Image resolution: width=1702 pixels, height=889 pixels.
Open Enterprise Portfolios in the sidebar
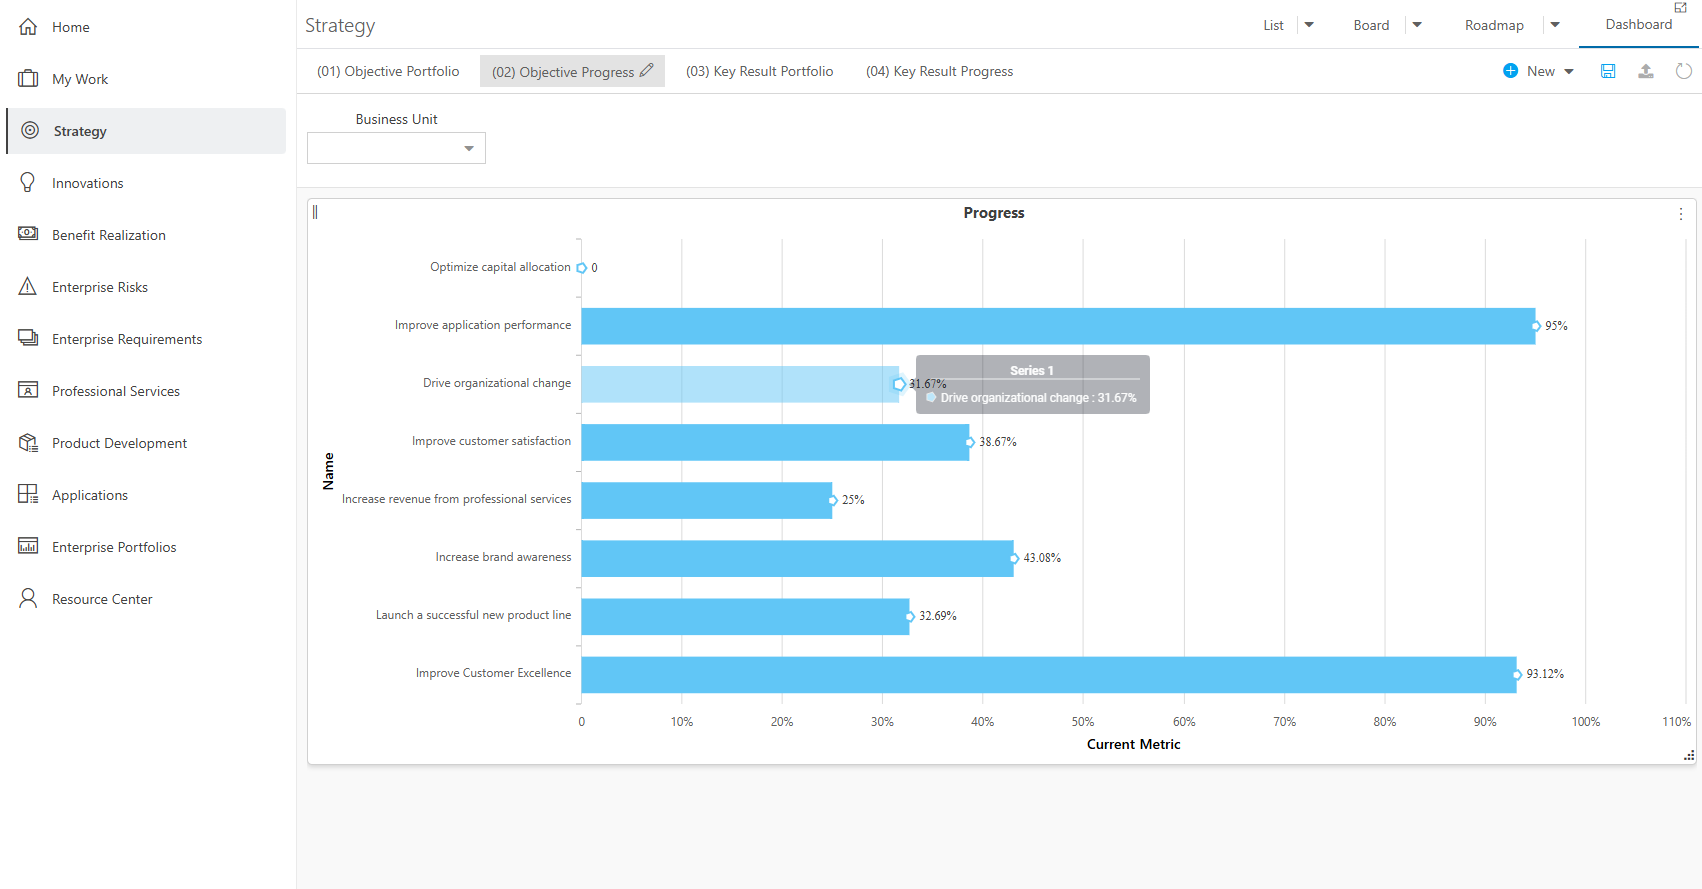click(x=146, y=547)
